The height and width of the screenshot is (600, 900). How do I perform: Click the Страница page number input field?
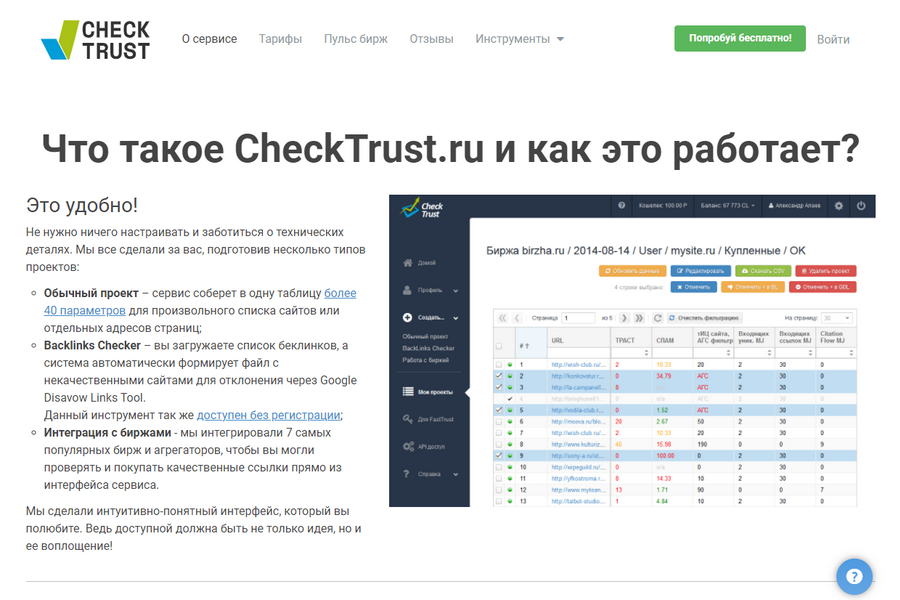[x=579, y=318]
